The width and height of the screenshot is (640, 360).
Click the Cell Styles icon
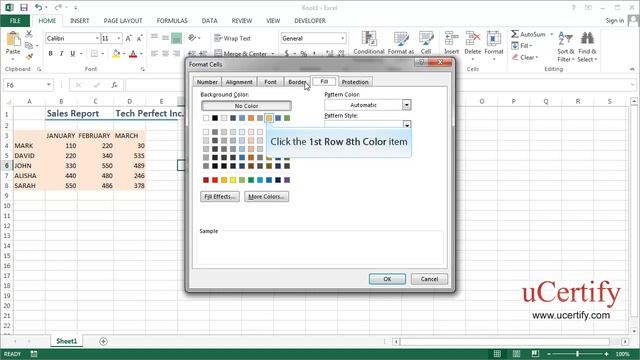(426, 39)
